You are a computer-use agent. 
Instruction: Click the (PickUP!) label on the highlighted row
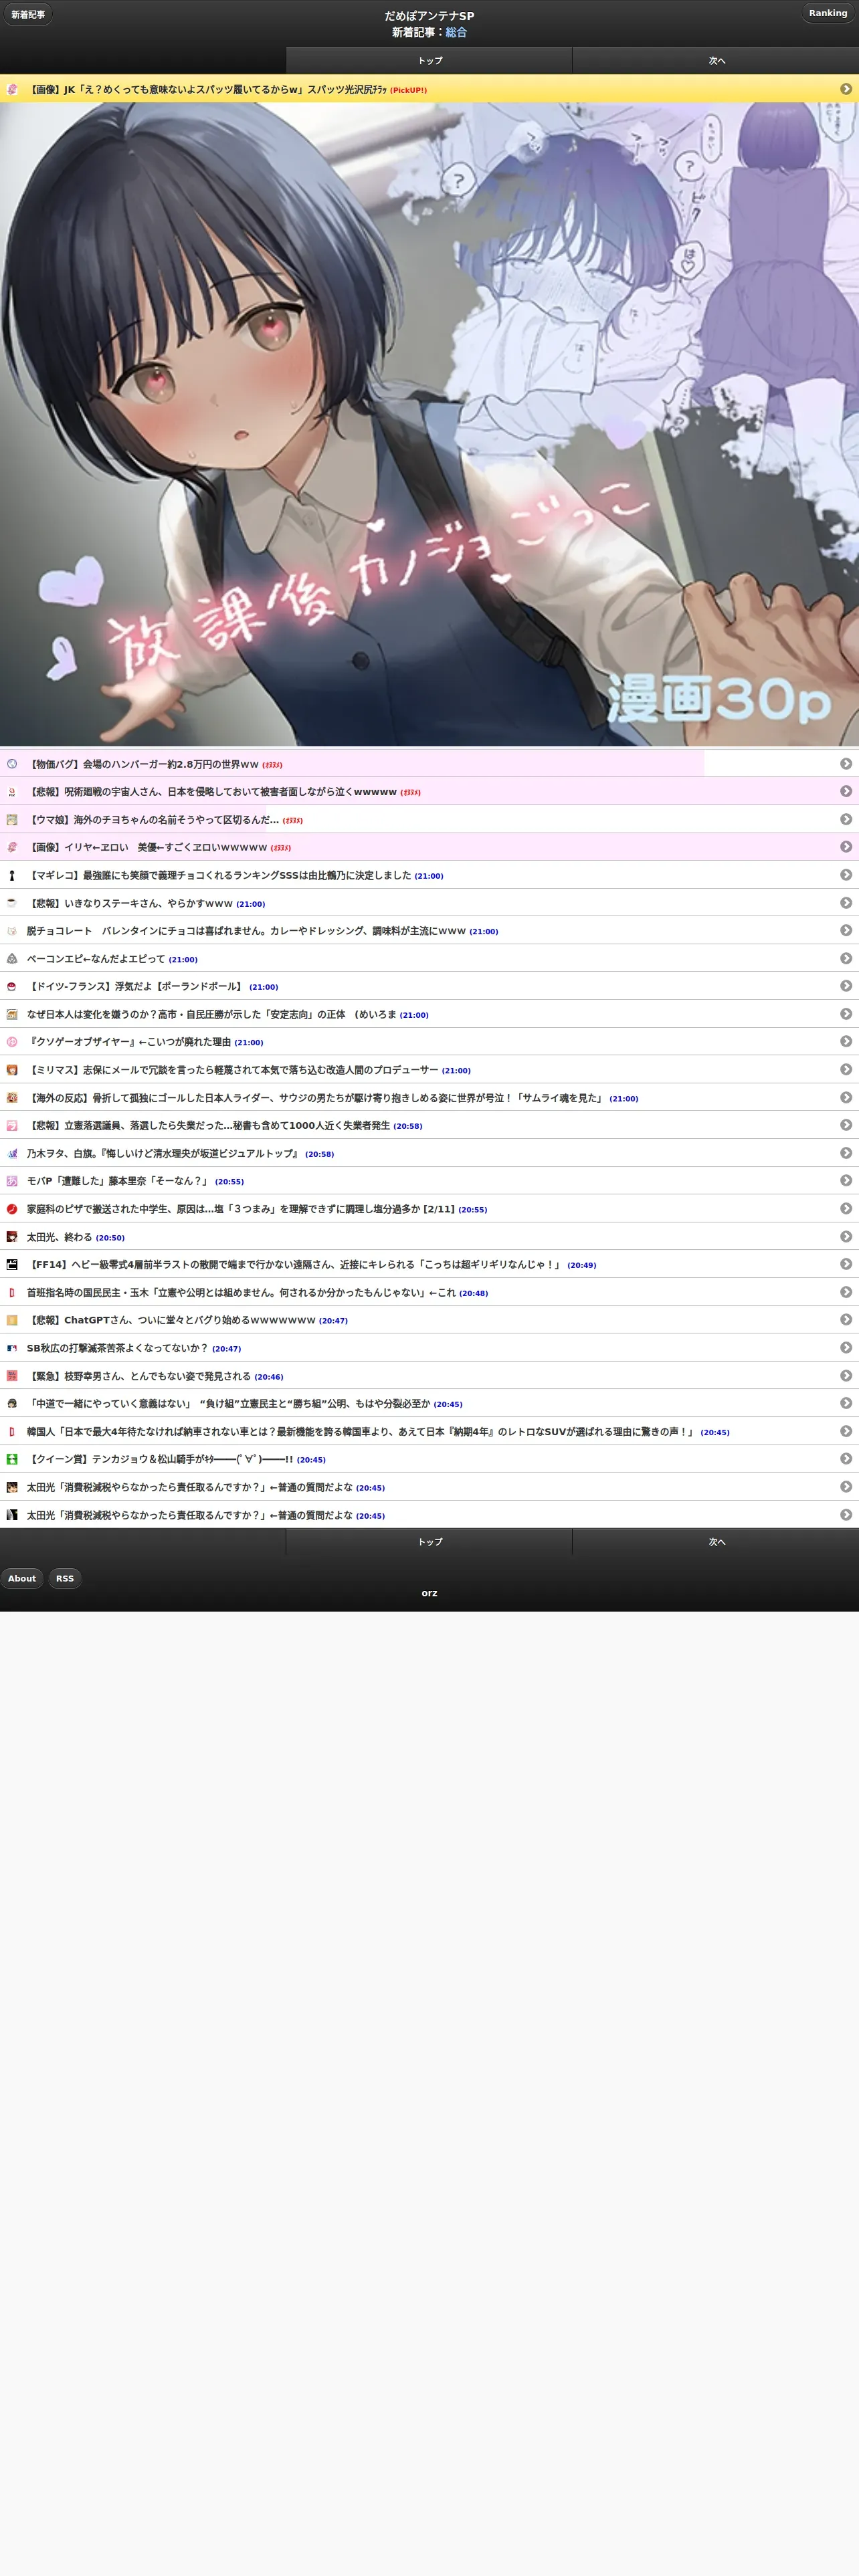point(408,90)
